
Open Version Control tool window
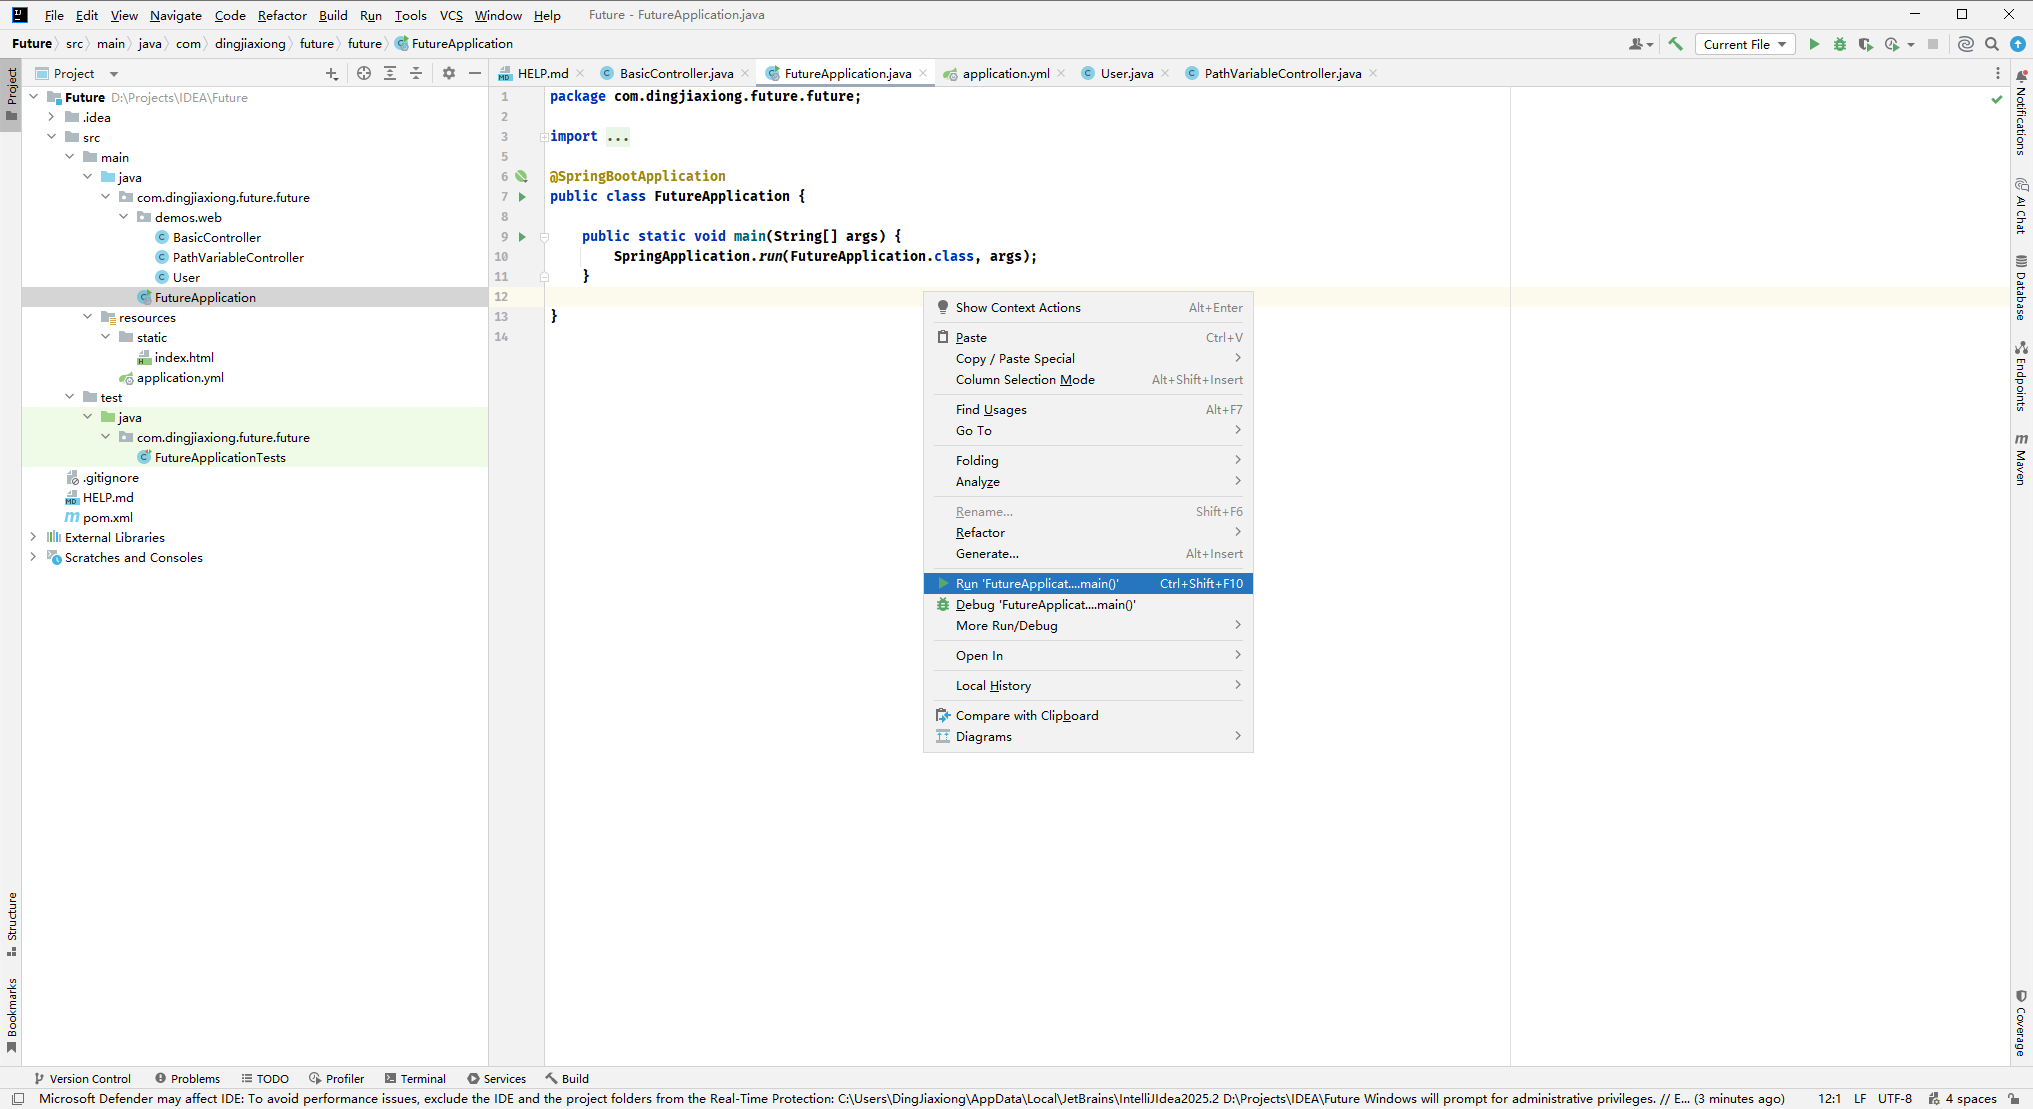(x=82, y=1078)
